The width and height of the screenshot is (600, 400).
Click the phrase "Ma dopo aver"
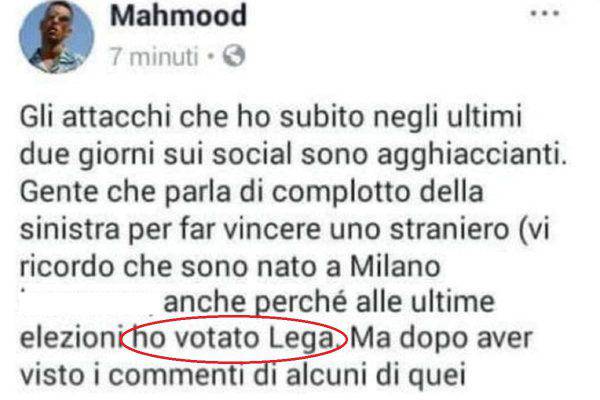442,338
